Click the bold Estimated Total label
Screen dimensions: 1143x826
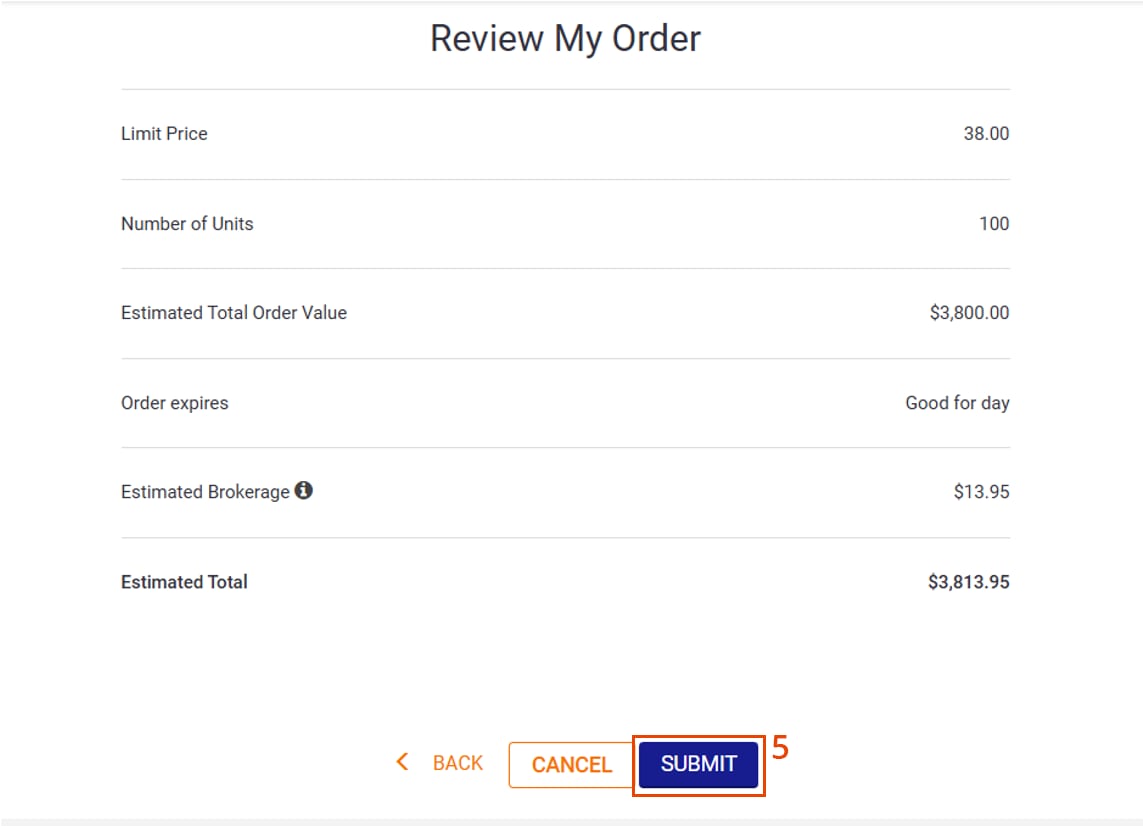[x=184, y=582]
